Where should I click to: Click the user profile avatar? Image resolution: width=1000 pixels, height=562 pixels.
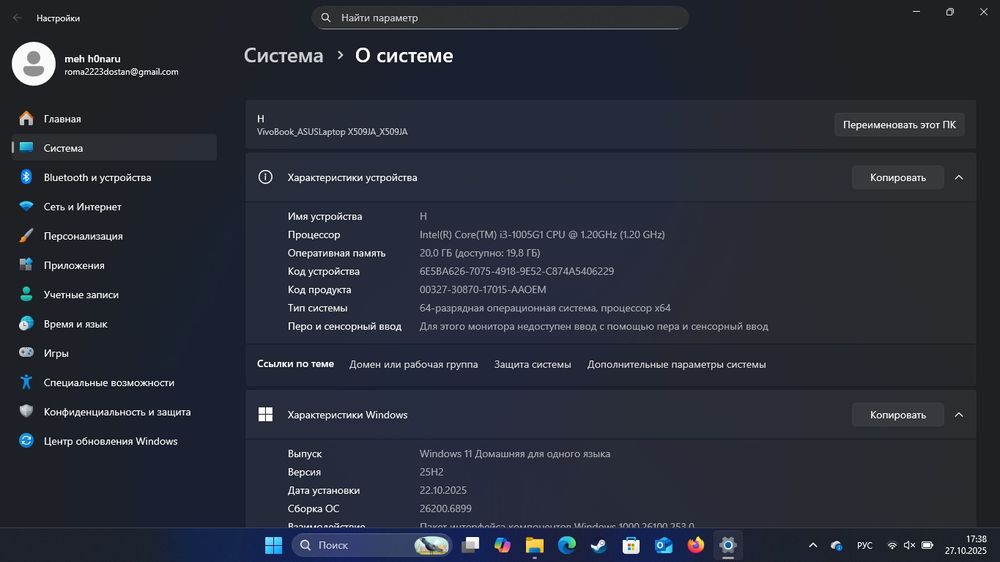34,64
